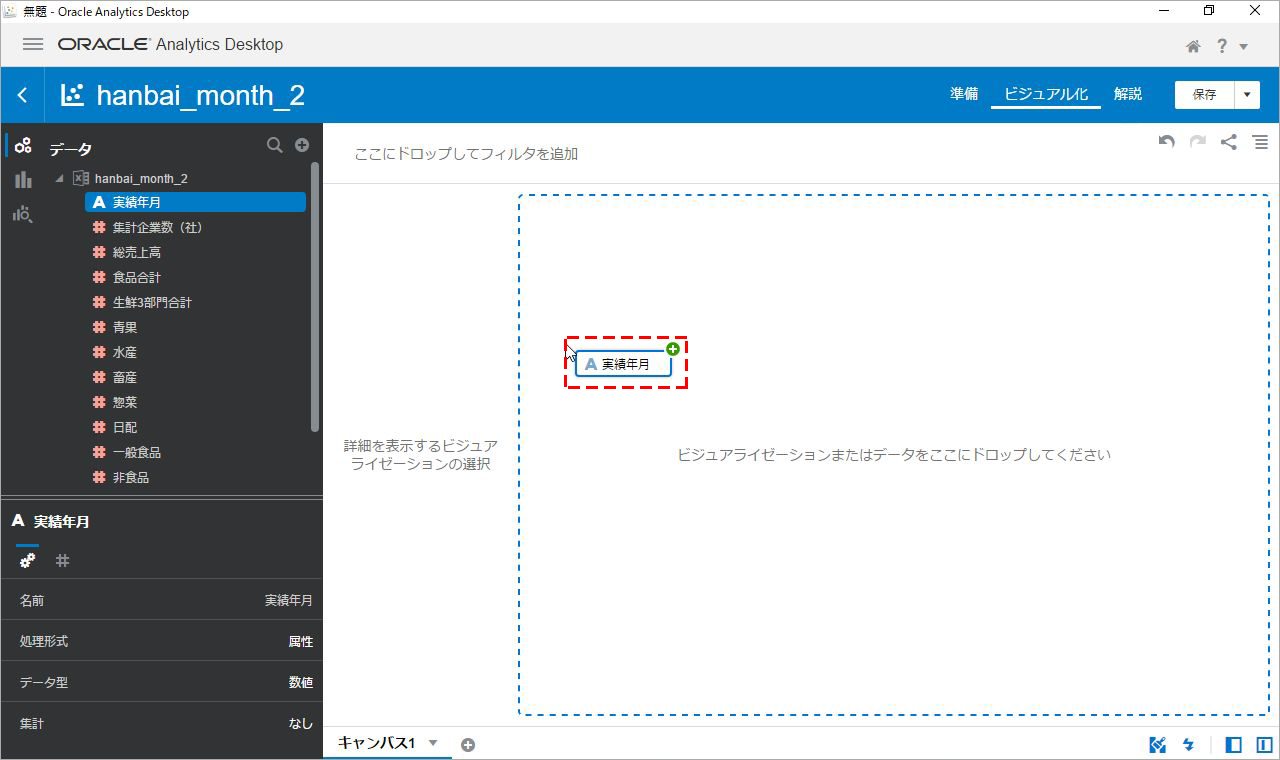Image resolution: width=1280 pixels, height=760 pixels.
Task: Select the 実績年月 attribute in data tree
Action: pyautogui.click(x=195, y=202)
